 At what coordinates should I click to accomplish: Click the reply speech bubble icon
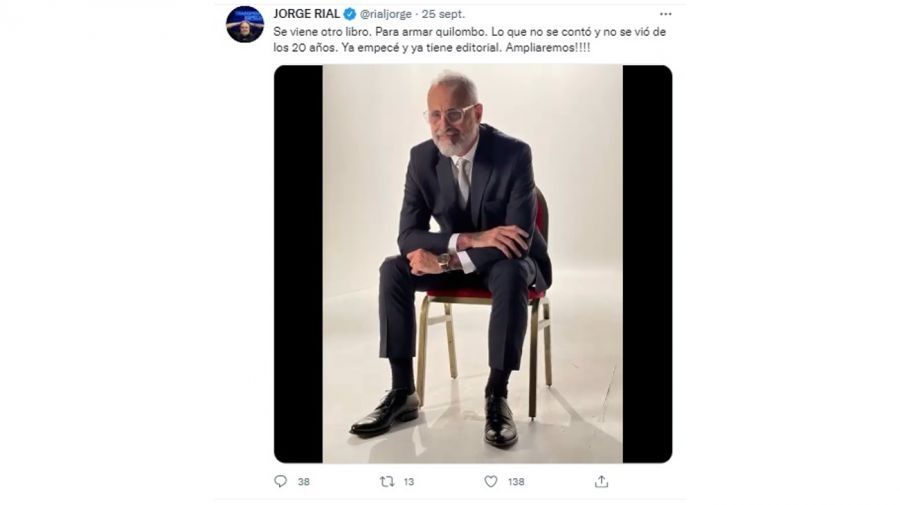pyautogui.click(x=280, y=481)
